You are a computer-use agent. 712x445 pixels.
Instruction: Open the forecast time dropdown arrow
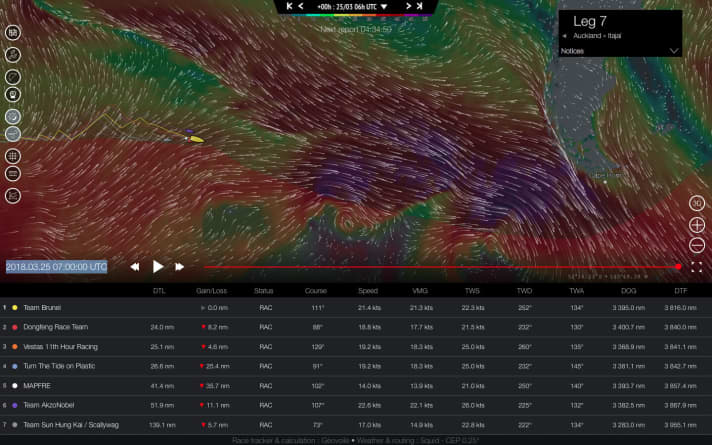click(384, 7)
